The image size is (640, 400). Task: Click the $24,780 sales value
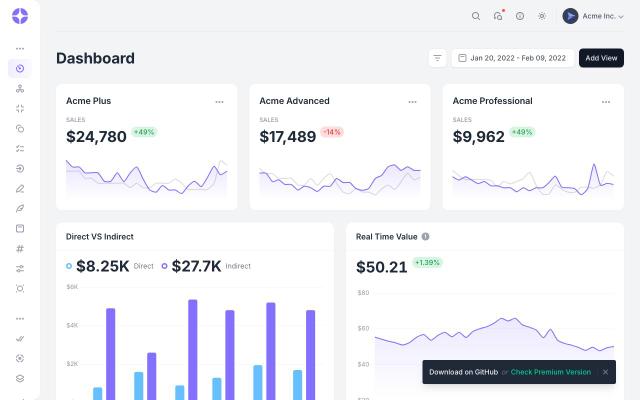point(96,137)
